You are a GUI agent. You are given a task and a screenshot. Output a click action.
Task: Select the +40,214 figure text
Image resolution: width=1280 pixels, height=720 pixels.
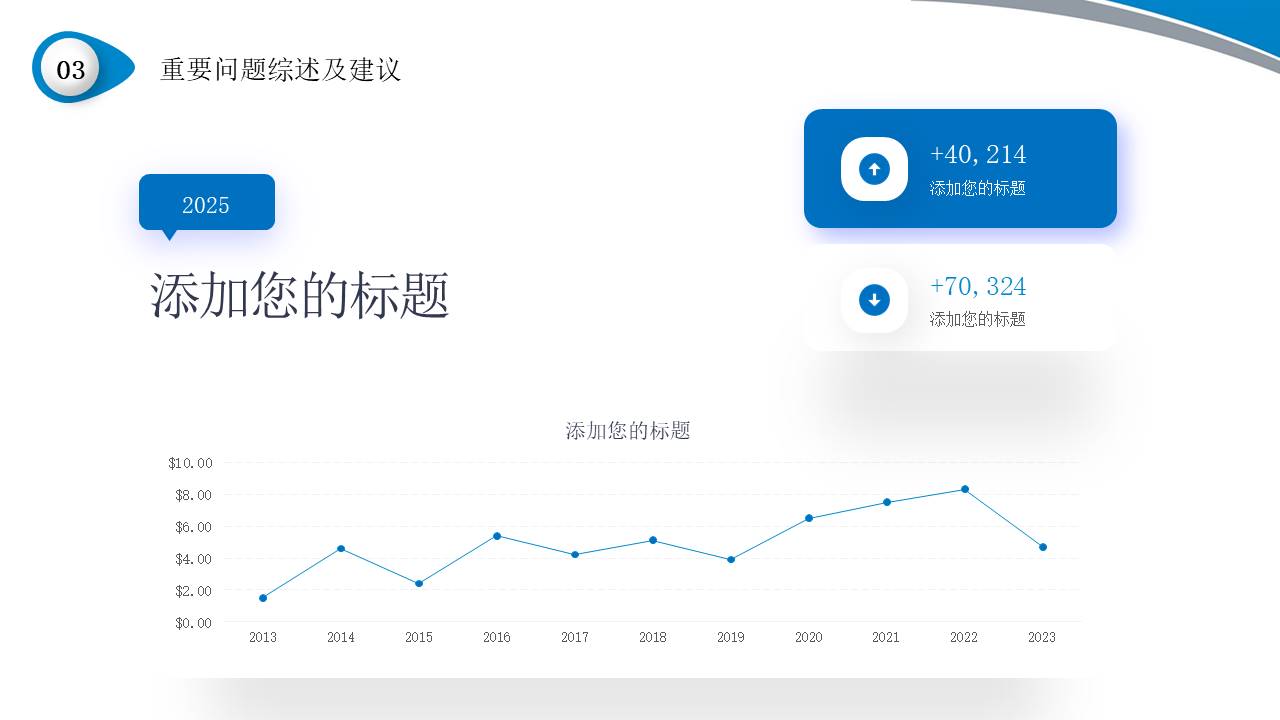(x=977, y=154)
